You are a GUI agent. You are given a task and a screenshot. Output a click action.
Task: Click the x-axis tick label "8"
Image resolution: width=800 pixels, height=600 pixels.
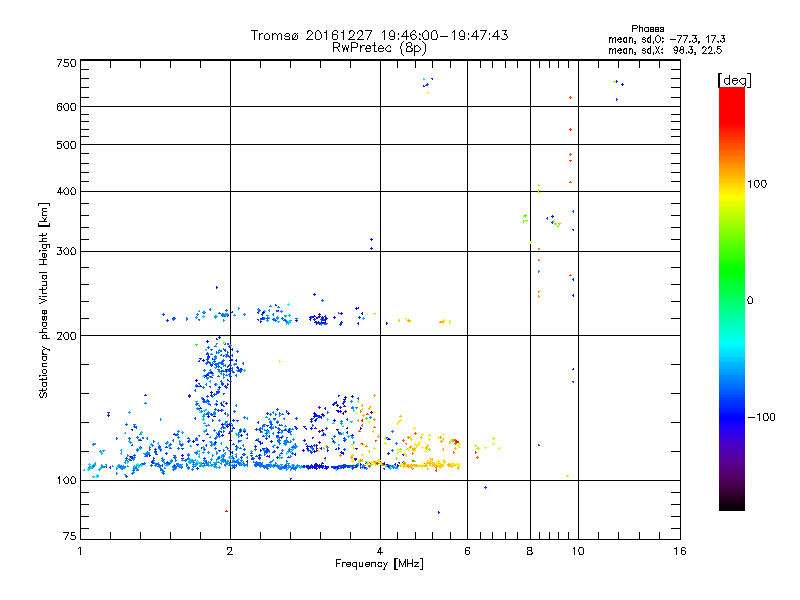pyautogui.click(x=530, y=551)
